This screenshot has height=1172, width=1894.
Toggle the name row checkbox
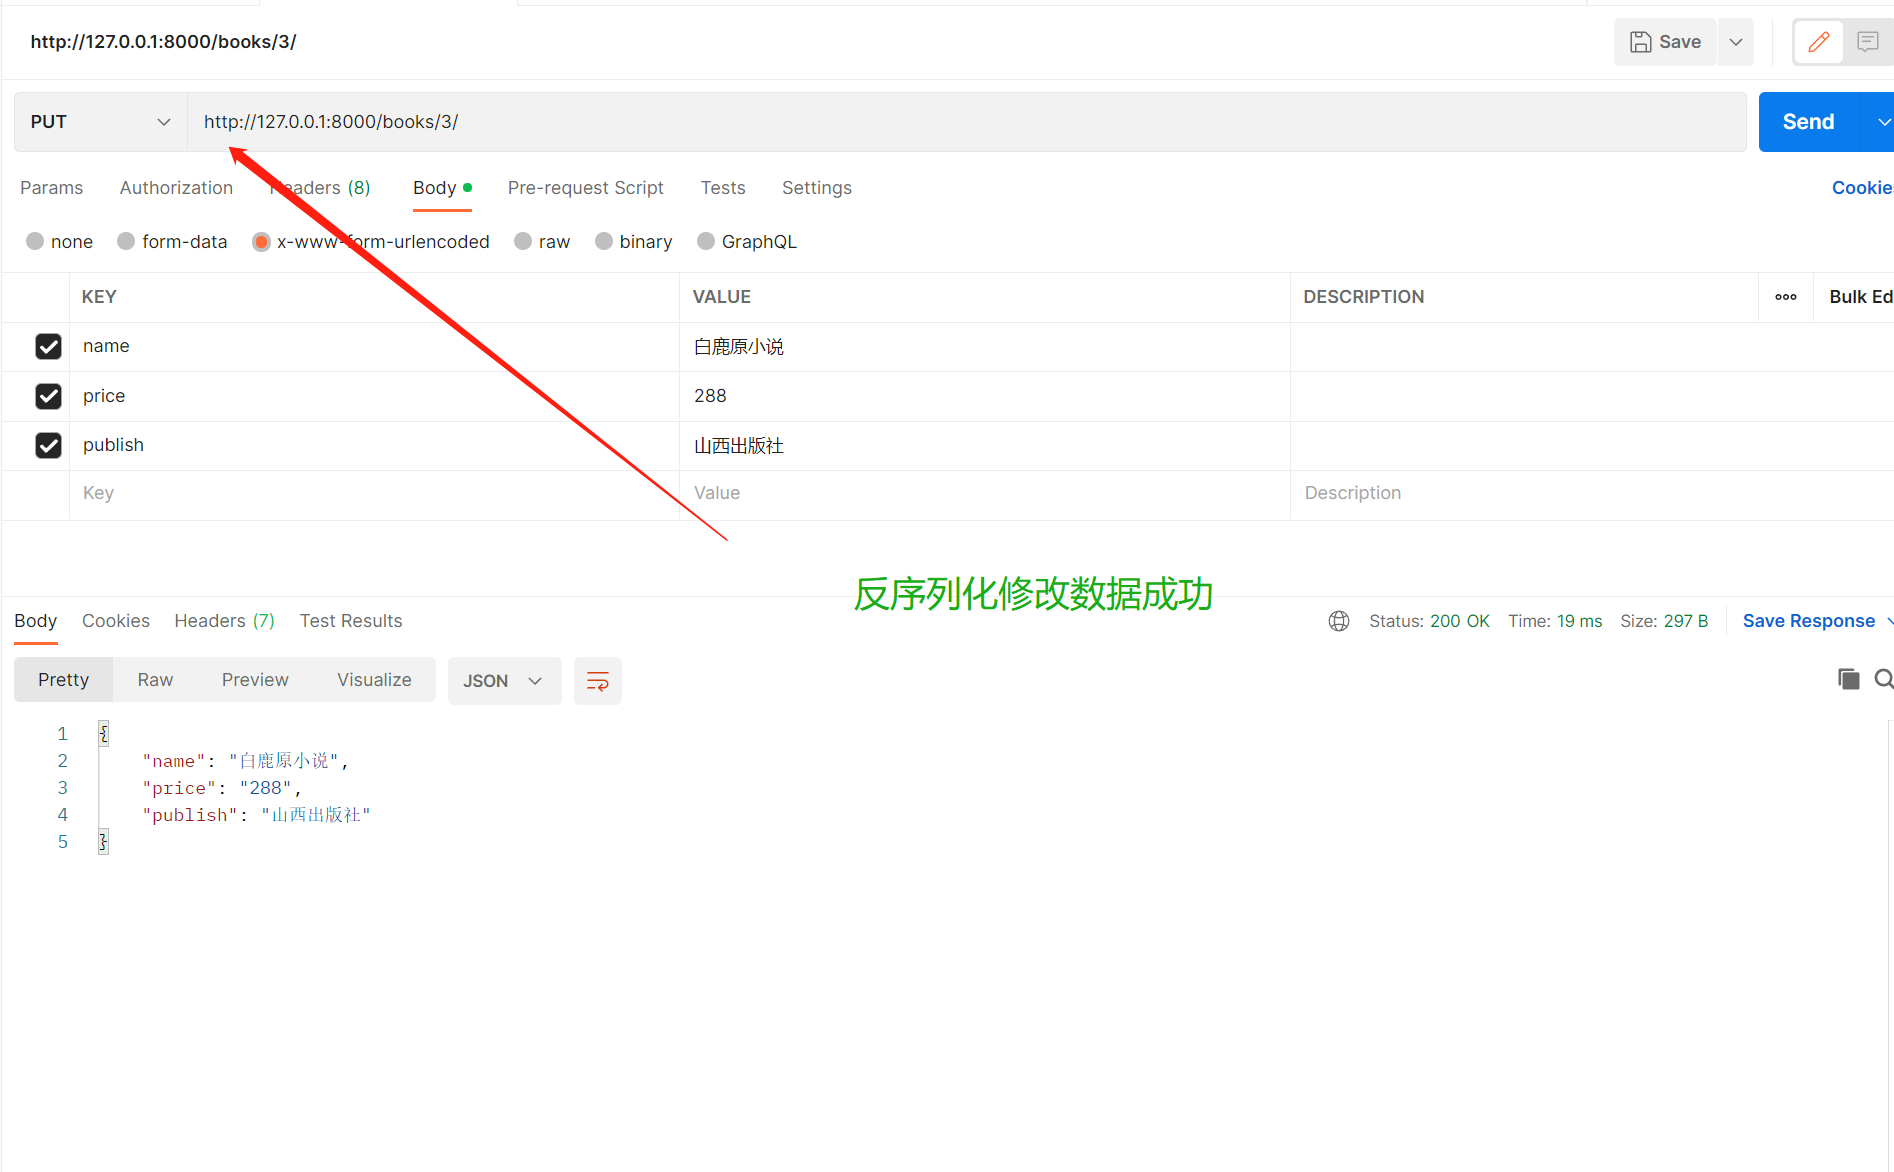coord(48,346)
